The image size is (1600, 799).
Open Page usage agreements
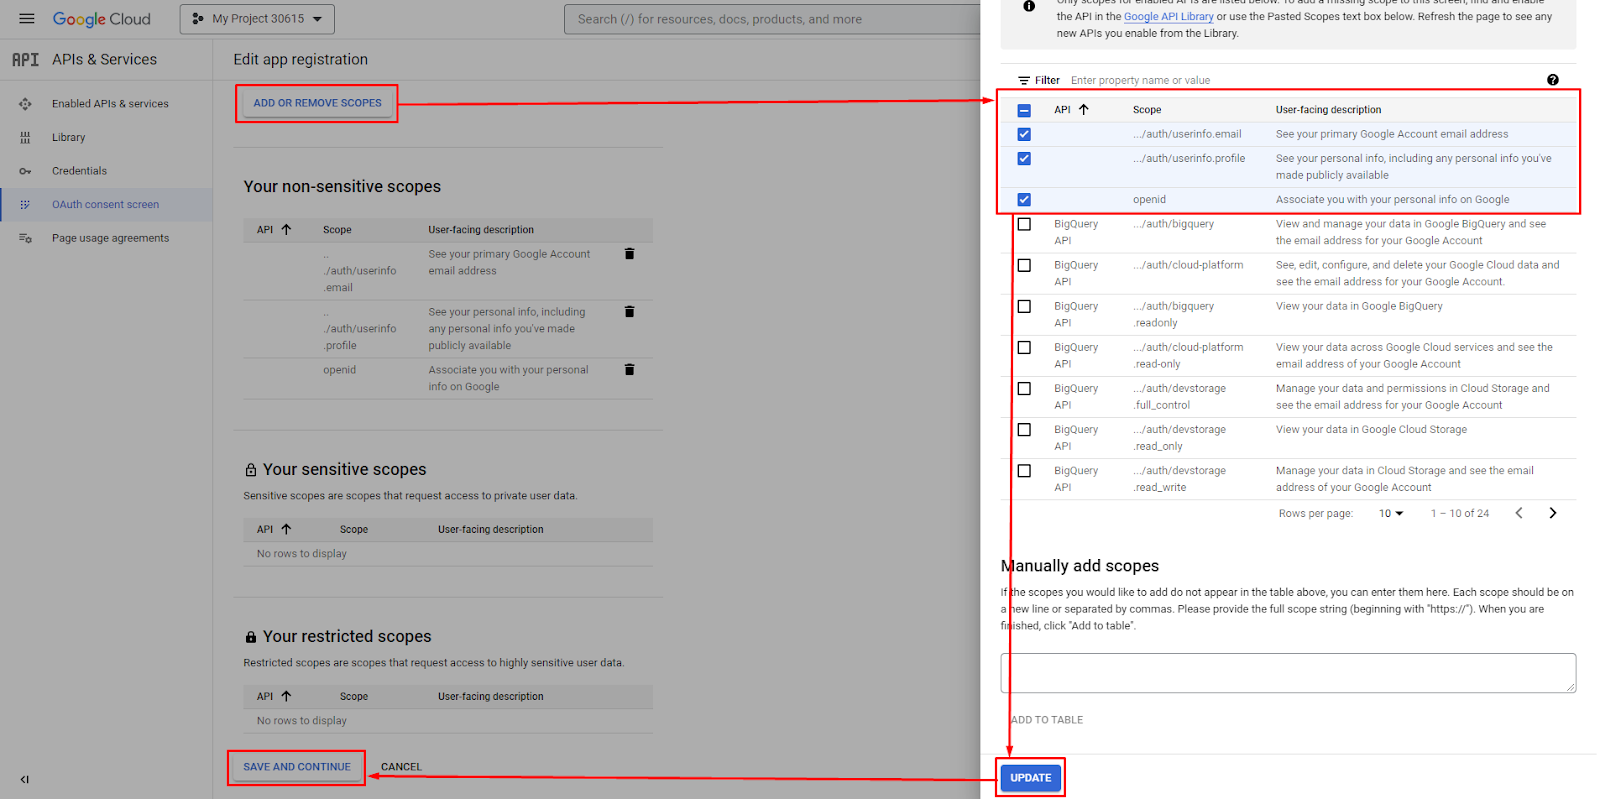tap(110, 238)
